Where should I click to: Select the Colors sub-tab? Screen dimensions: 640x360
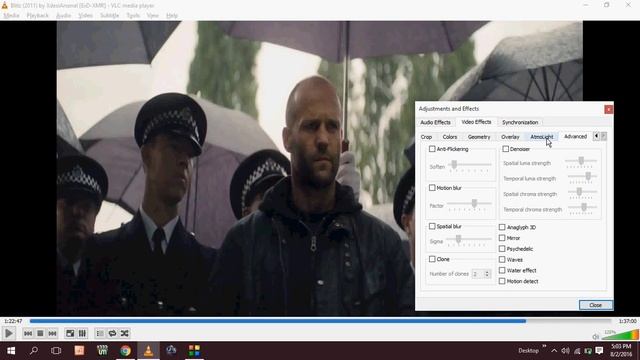pyautogui.click(x=450, y=137)
